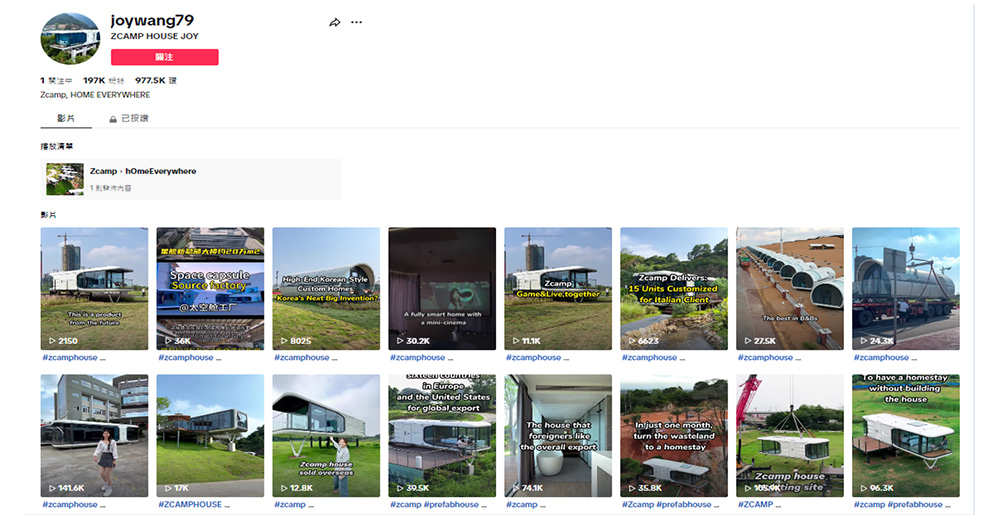Viewport: 1000px width, 520px height.
Task: Click #zcamphouse caption under the 8025 video
Action: pyautogui.click(x=306, y=357)
